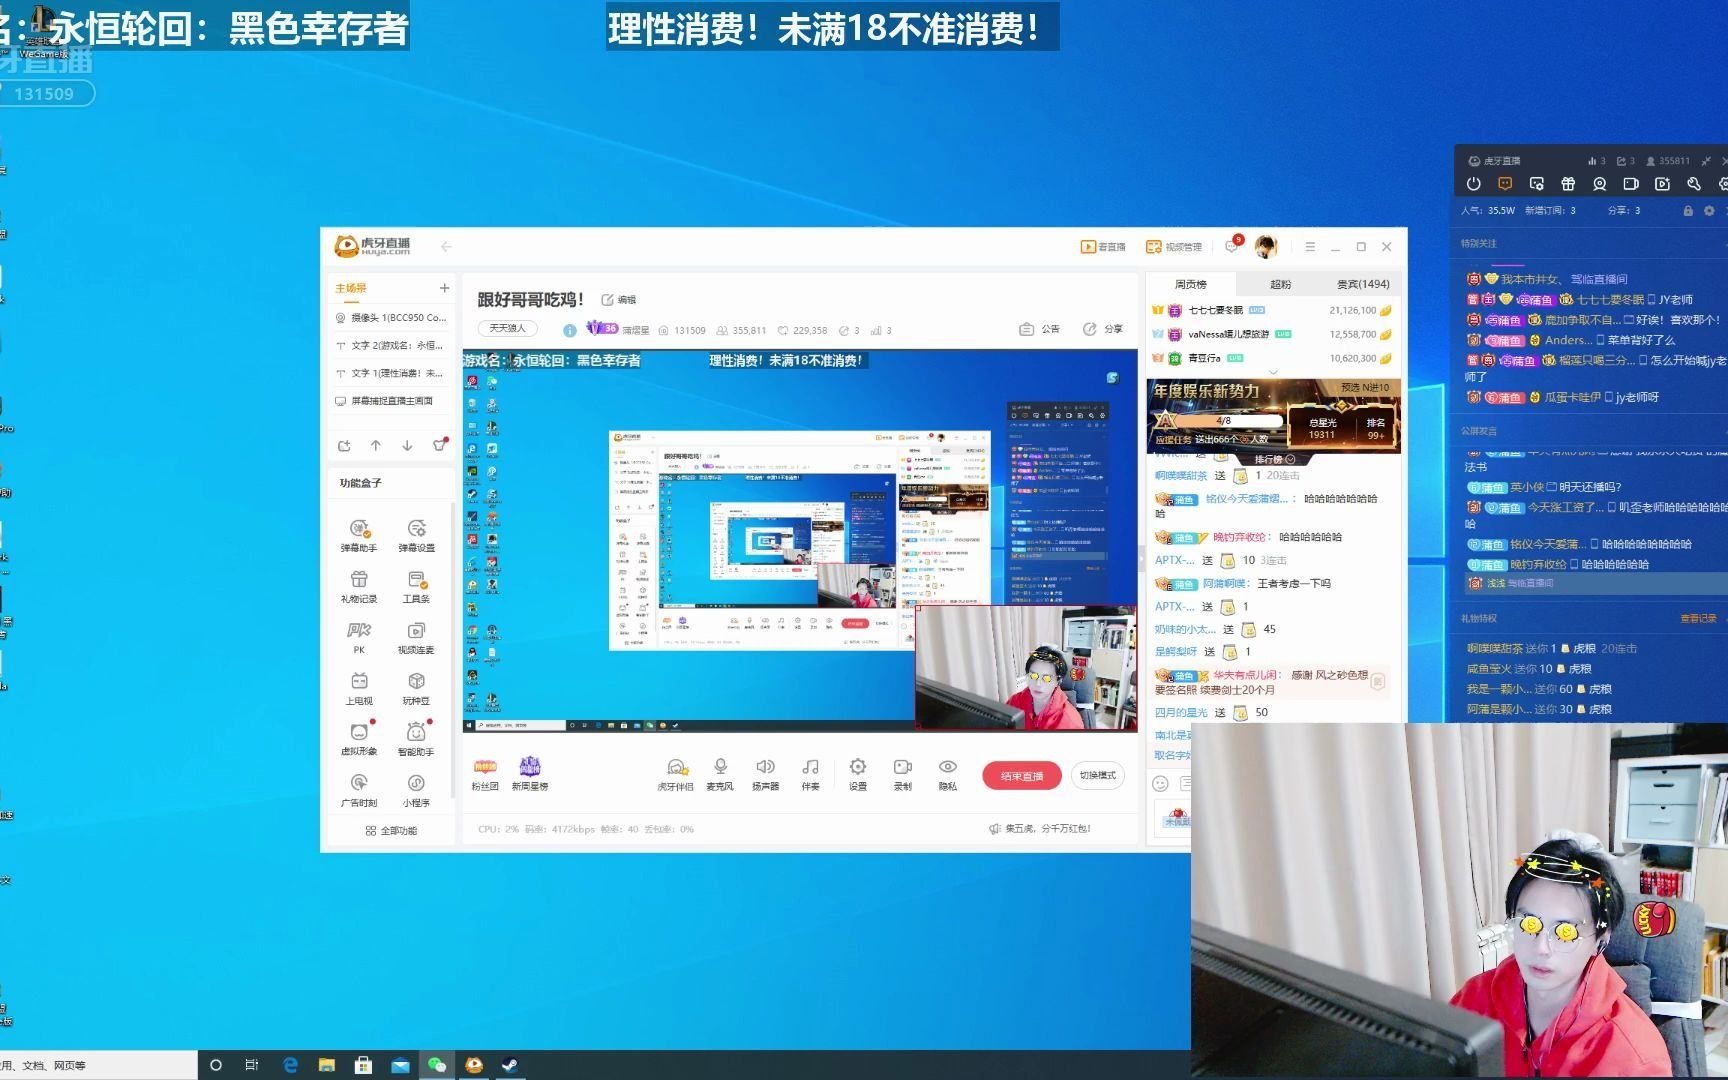Open 新周星榜 weekly star ranking
This screenshot has width=1728, height=1080.
tap(530, 775)
